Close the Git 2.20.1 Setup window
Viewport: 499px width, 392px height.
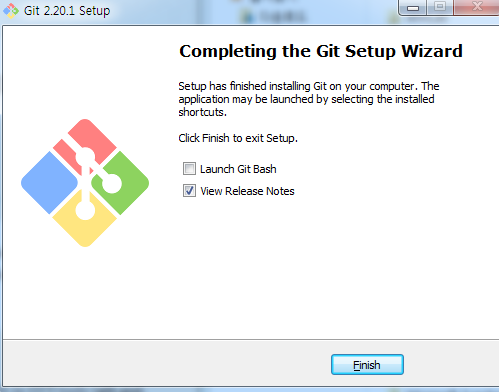click(x=477, y=7)
